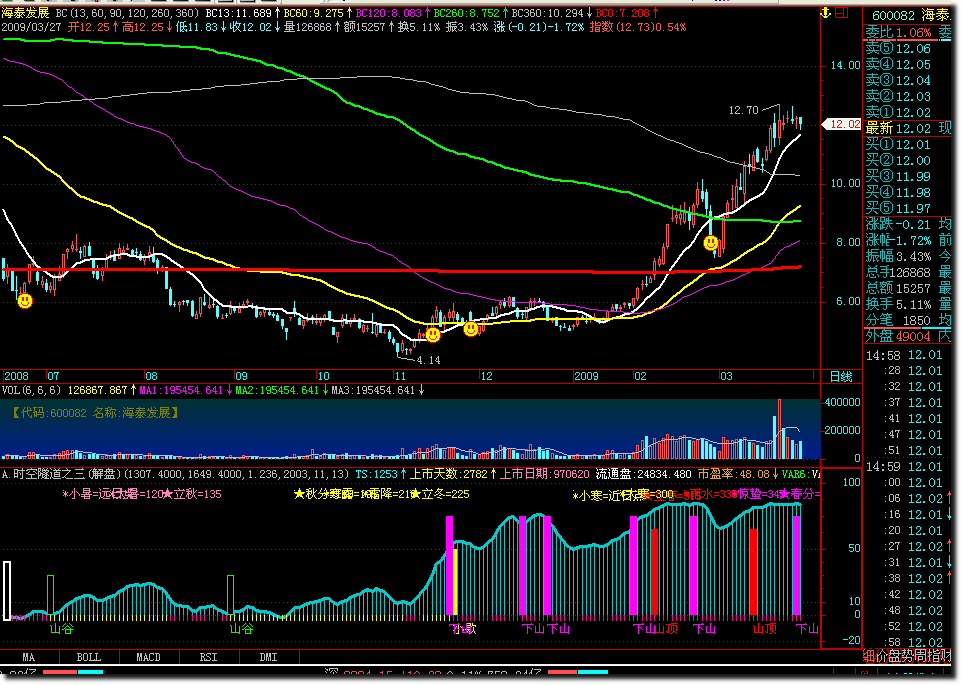
Task: Click the yellow bar above the 补款 label
Action: click(x=455, y=582)
